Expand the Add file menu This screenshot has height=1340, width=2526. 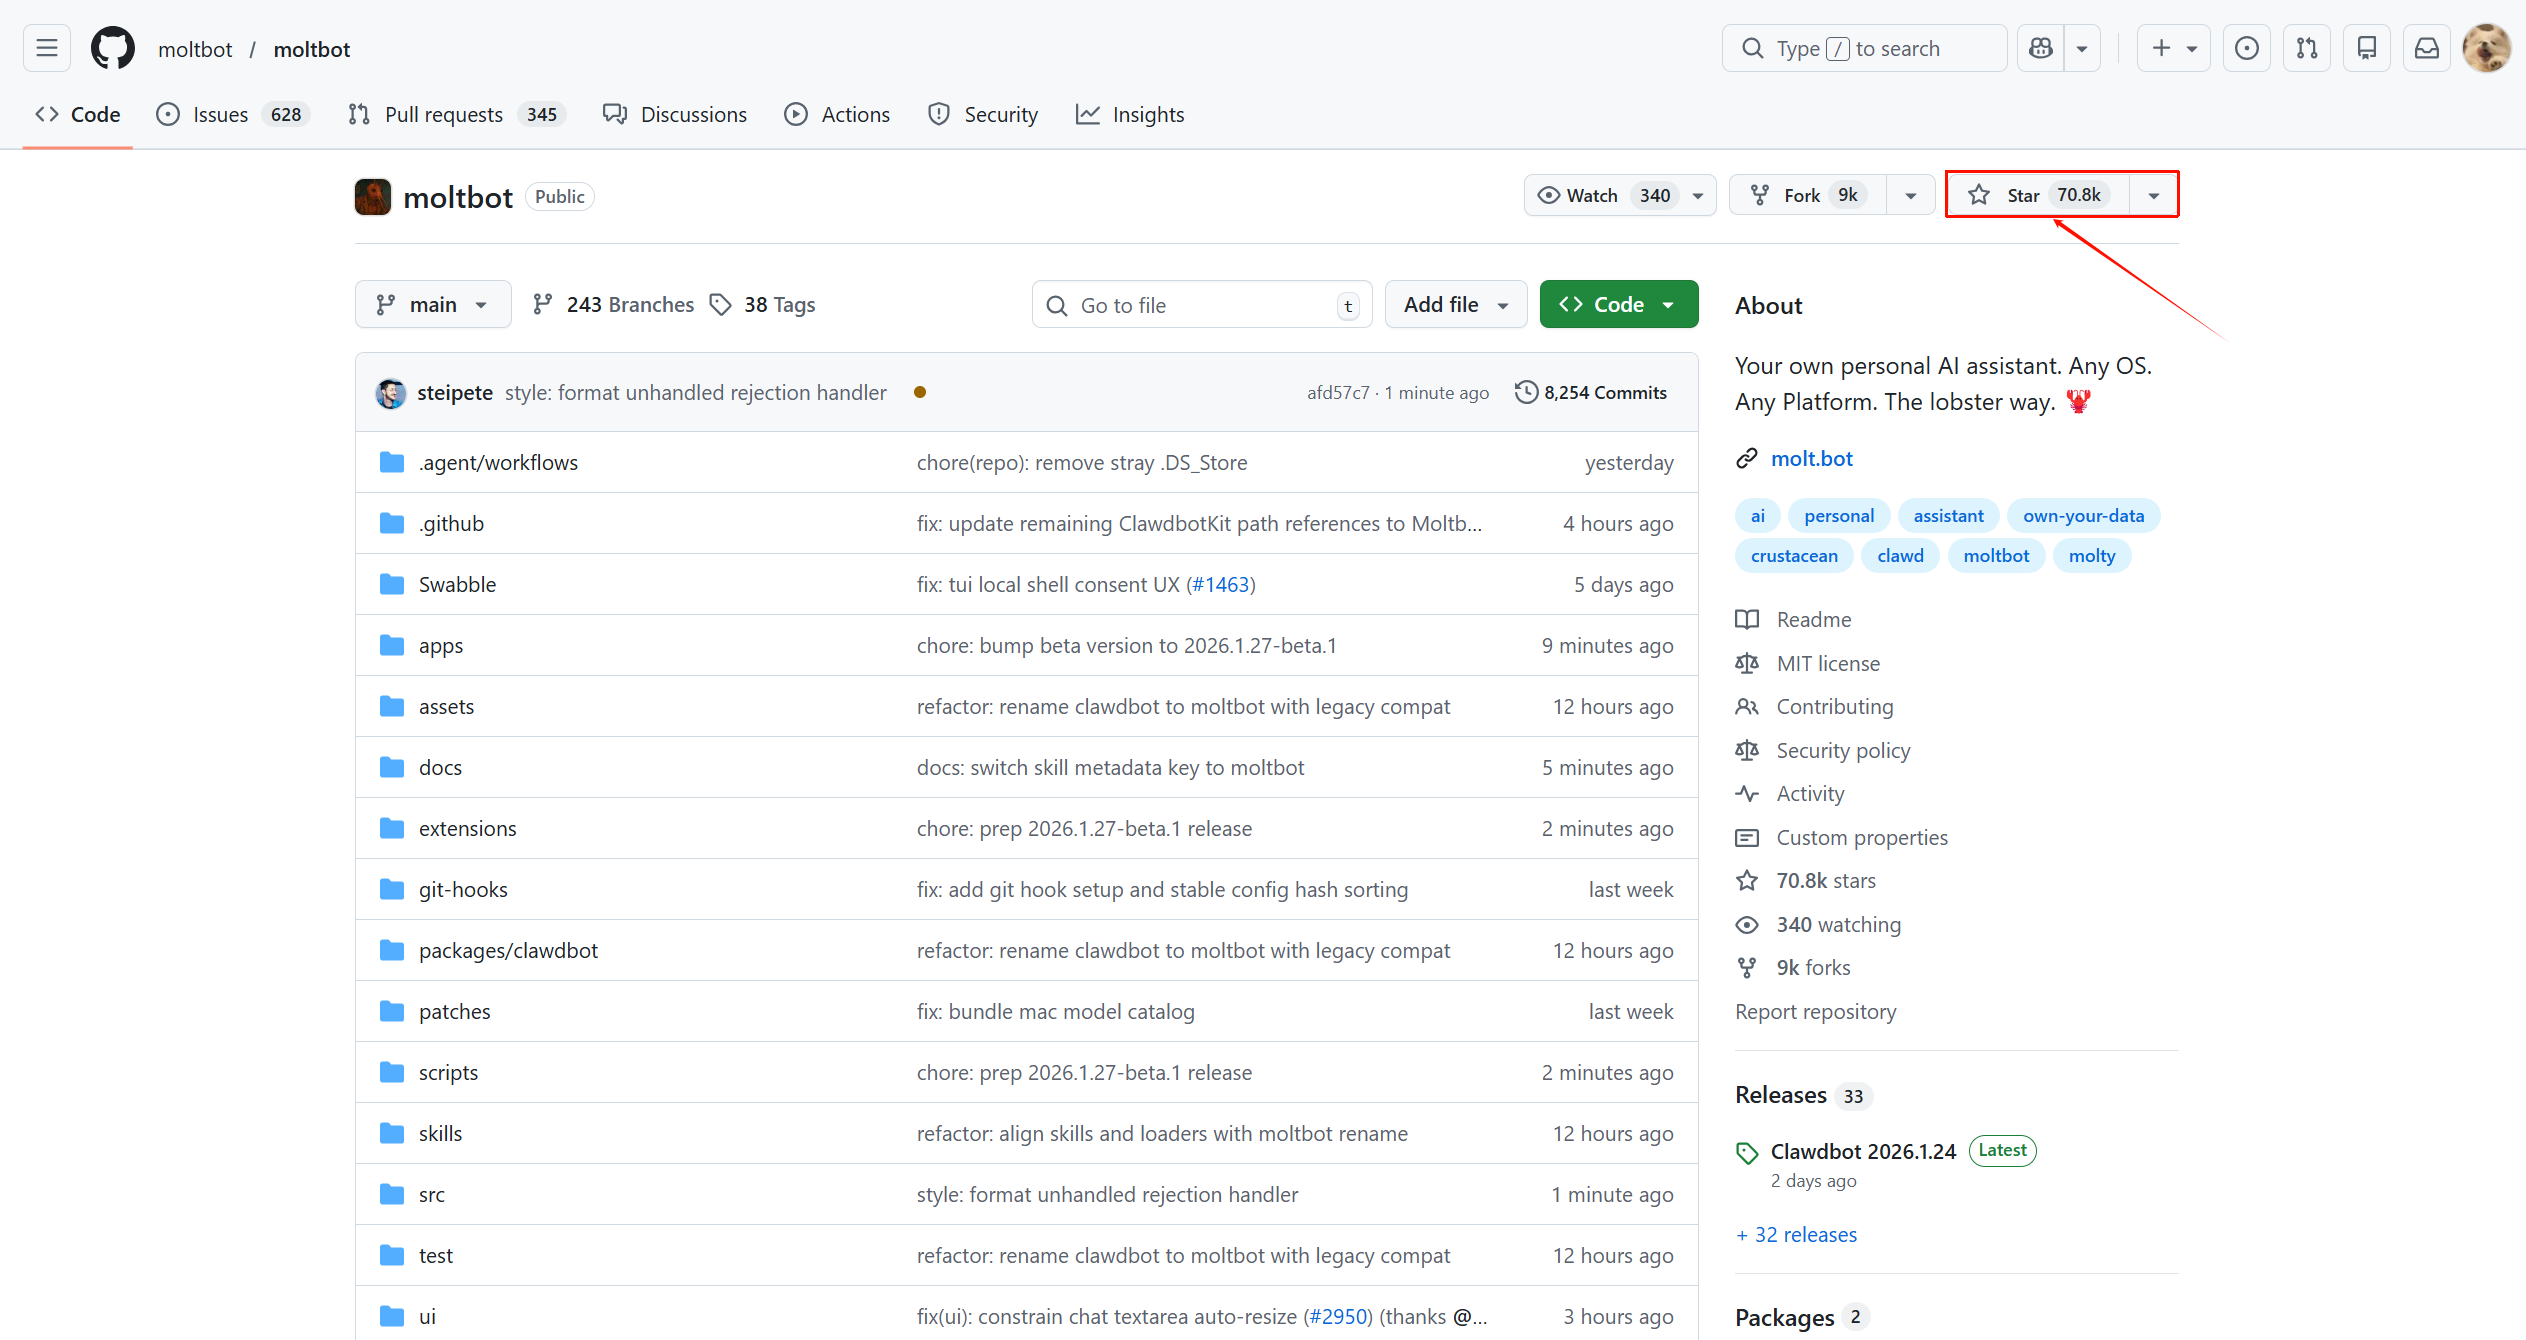point(1455,305)
